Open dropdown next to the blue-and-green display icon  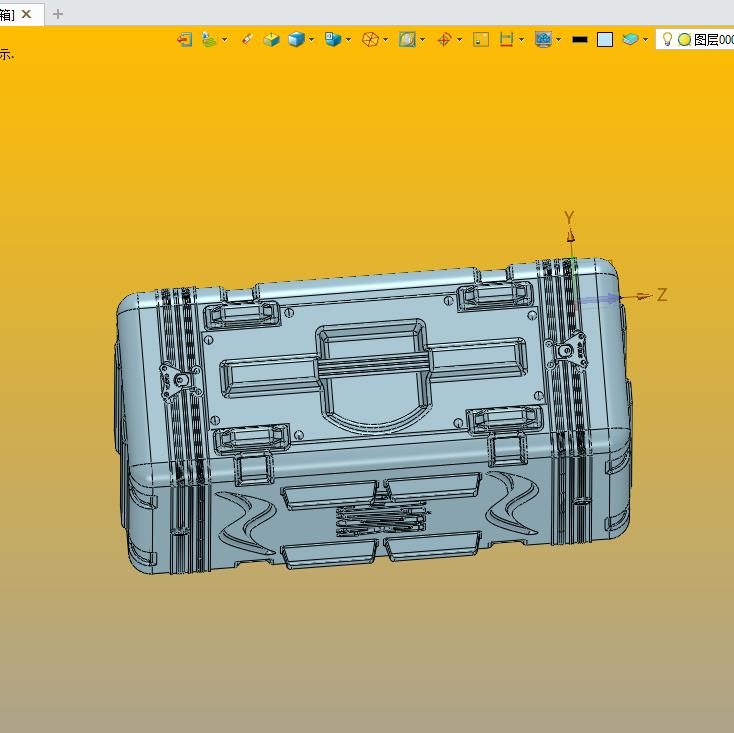225,40
